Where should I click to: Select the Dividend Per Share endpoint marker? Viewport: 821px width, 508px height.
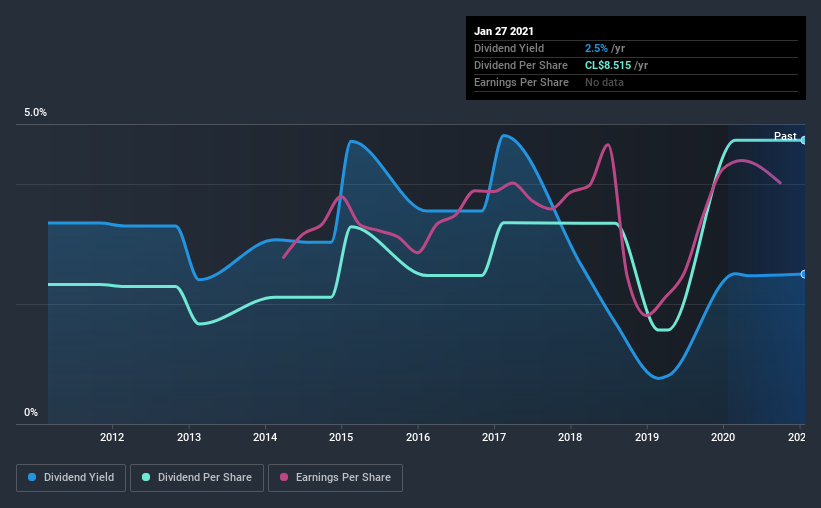803,140
